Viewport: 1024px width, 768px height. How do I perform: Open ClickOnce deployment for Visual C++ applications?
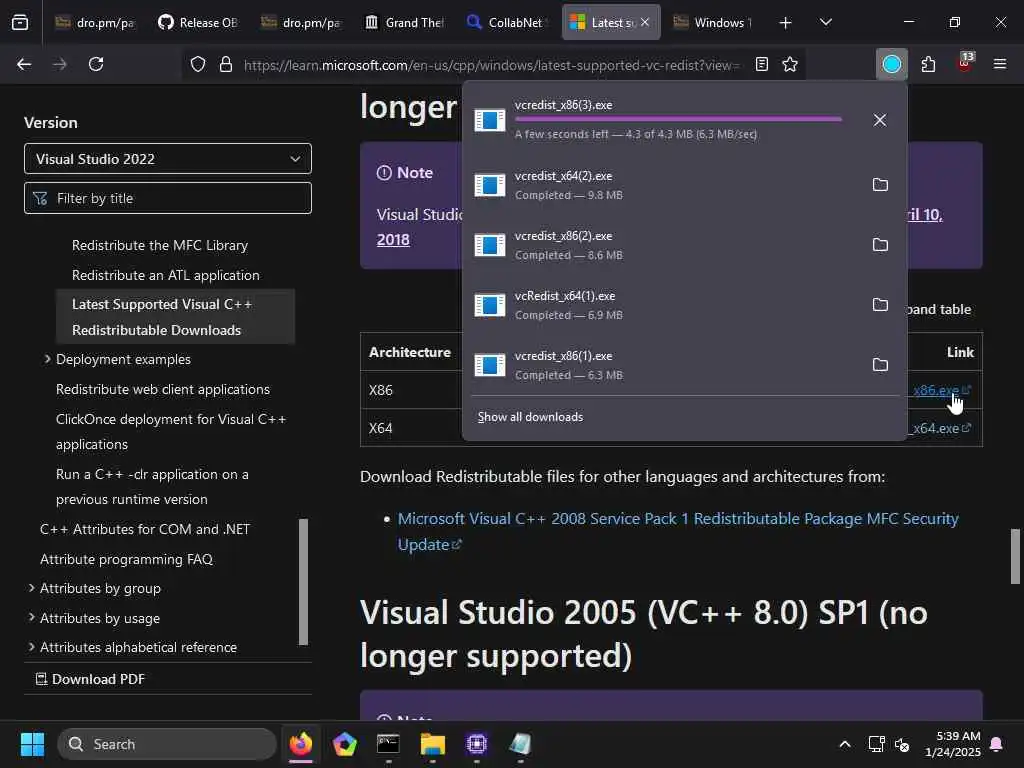pyautogui.click(x=171, y=432)
